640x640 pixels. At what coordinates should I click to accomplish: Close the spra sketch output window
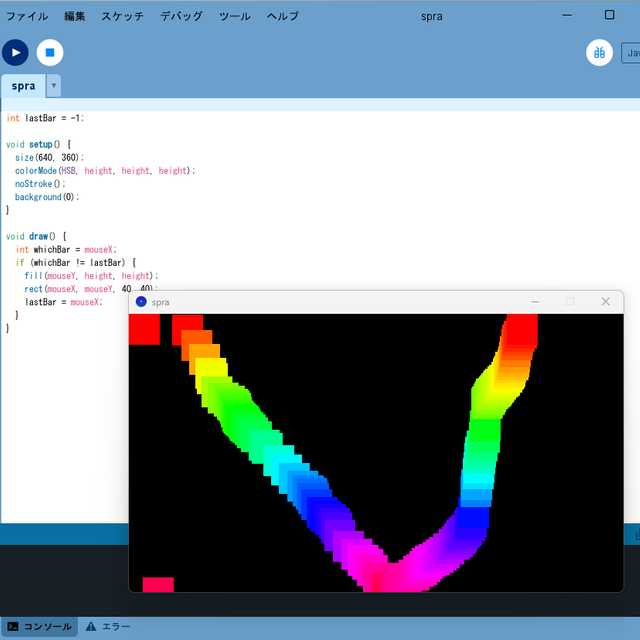(605, 302)
